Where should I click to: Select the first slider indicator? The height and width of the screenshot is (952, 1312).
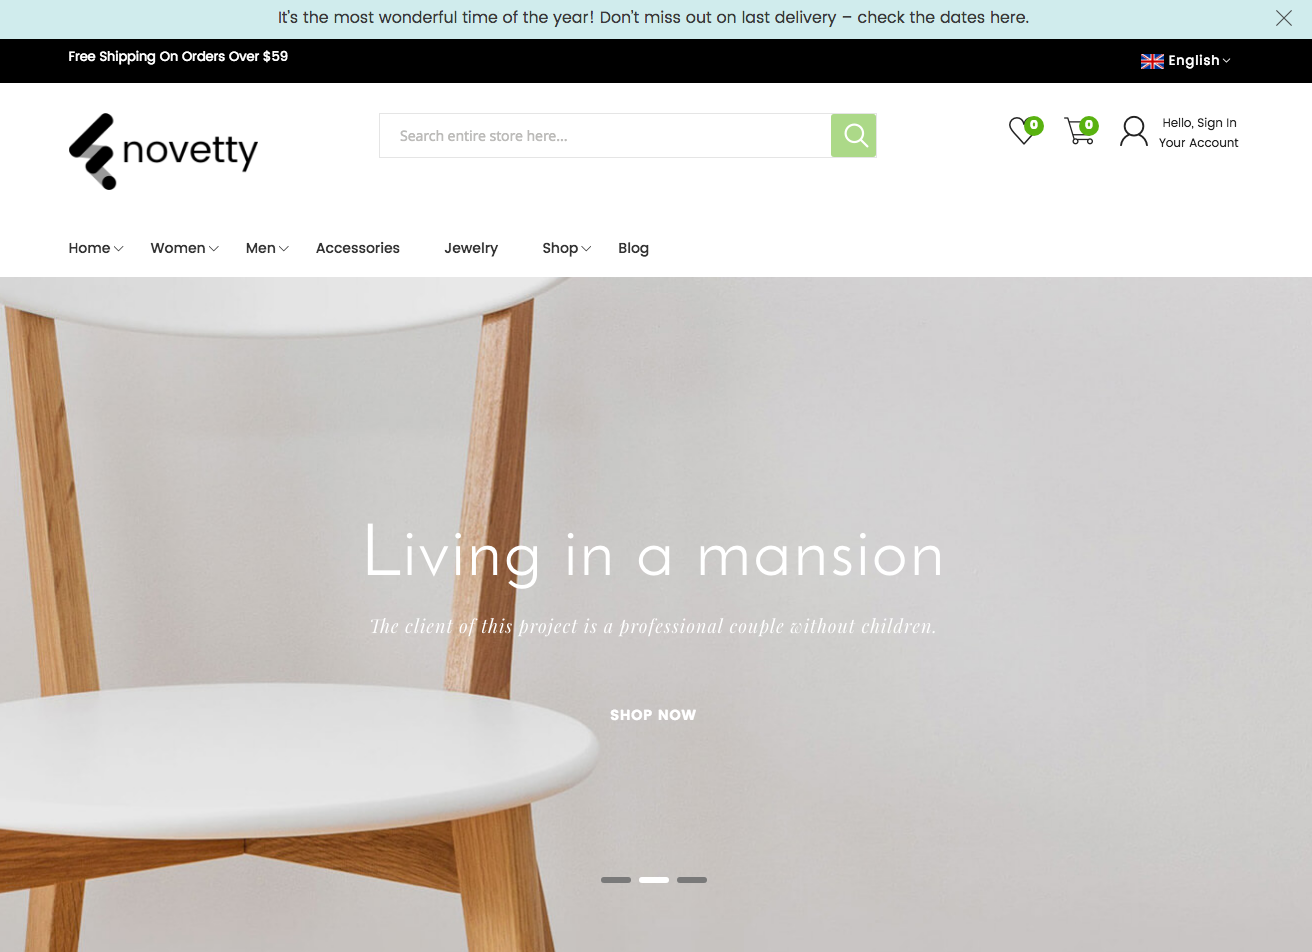[x=616, y=880]
